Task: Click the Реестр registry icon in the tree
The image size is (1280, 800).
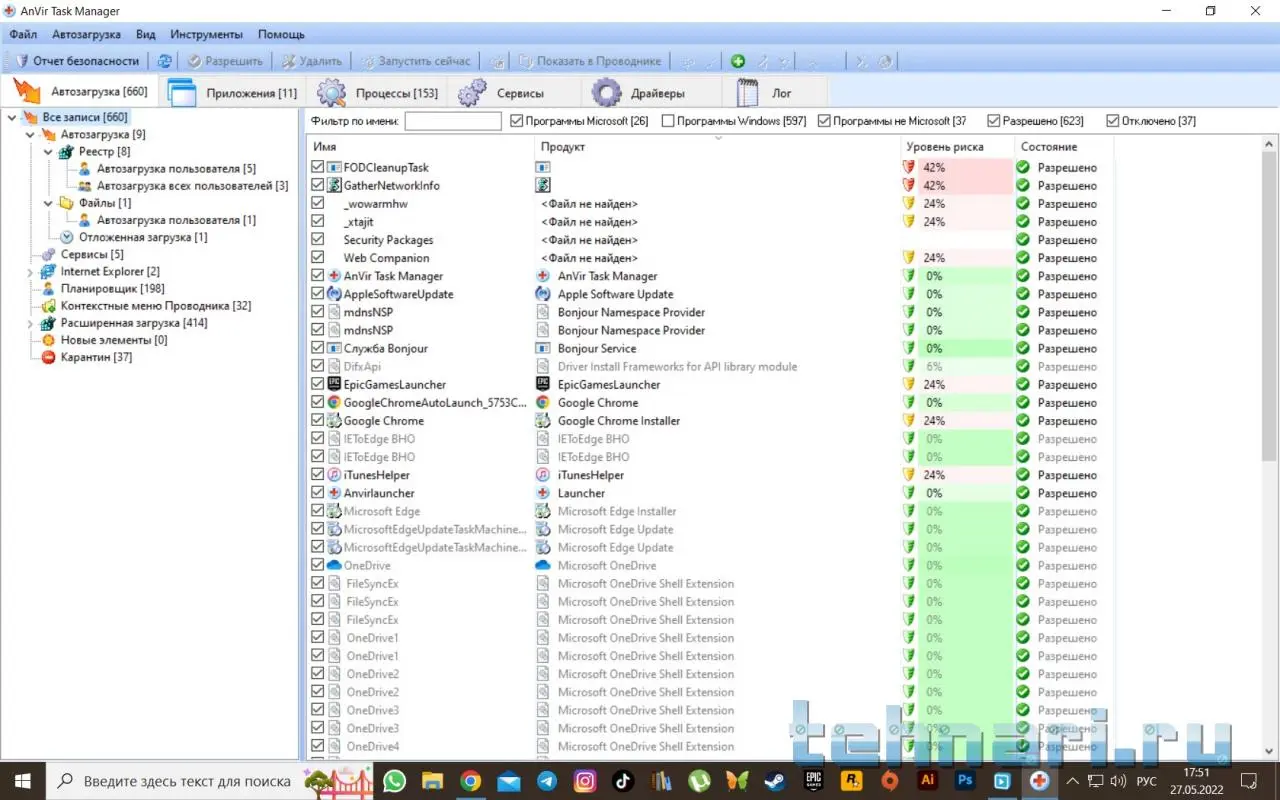Action: tap(67, 151)
